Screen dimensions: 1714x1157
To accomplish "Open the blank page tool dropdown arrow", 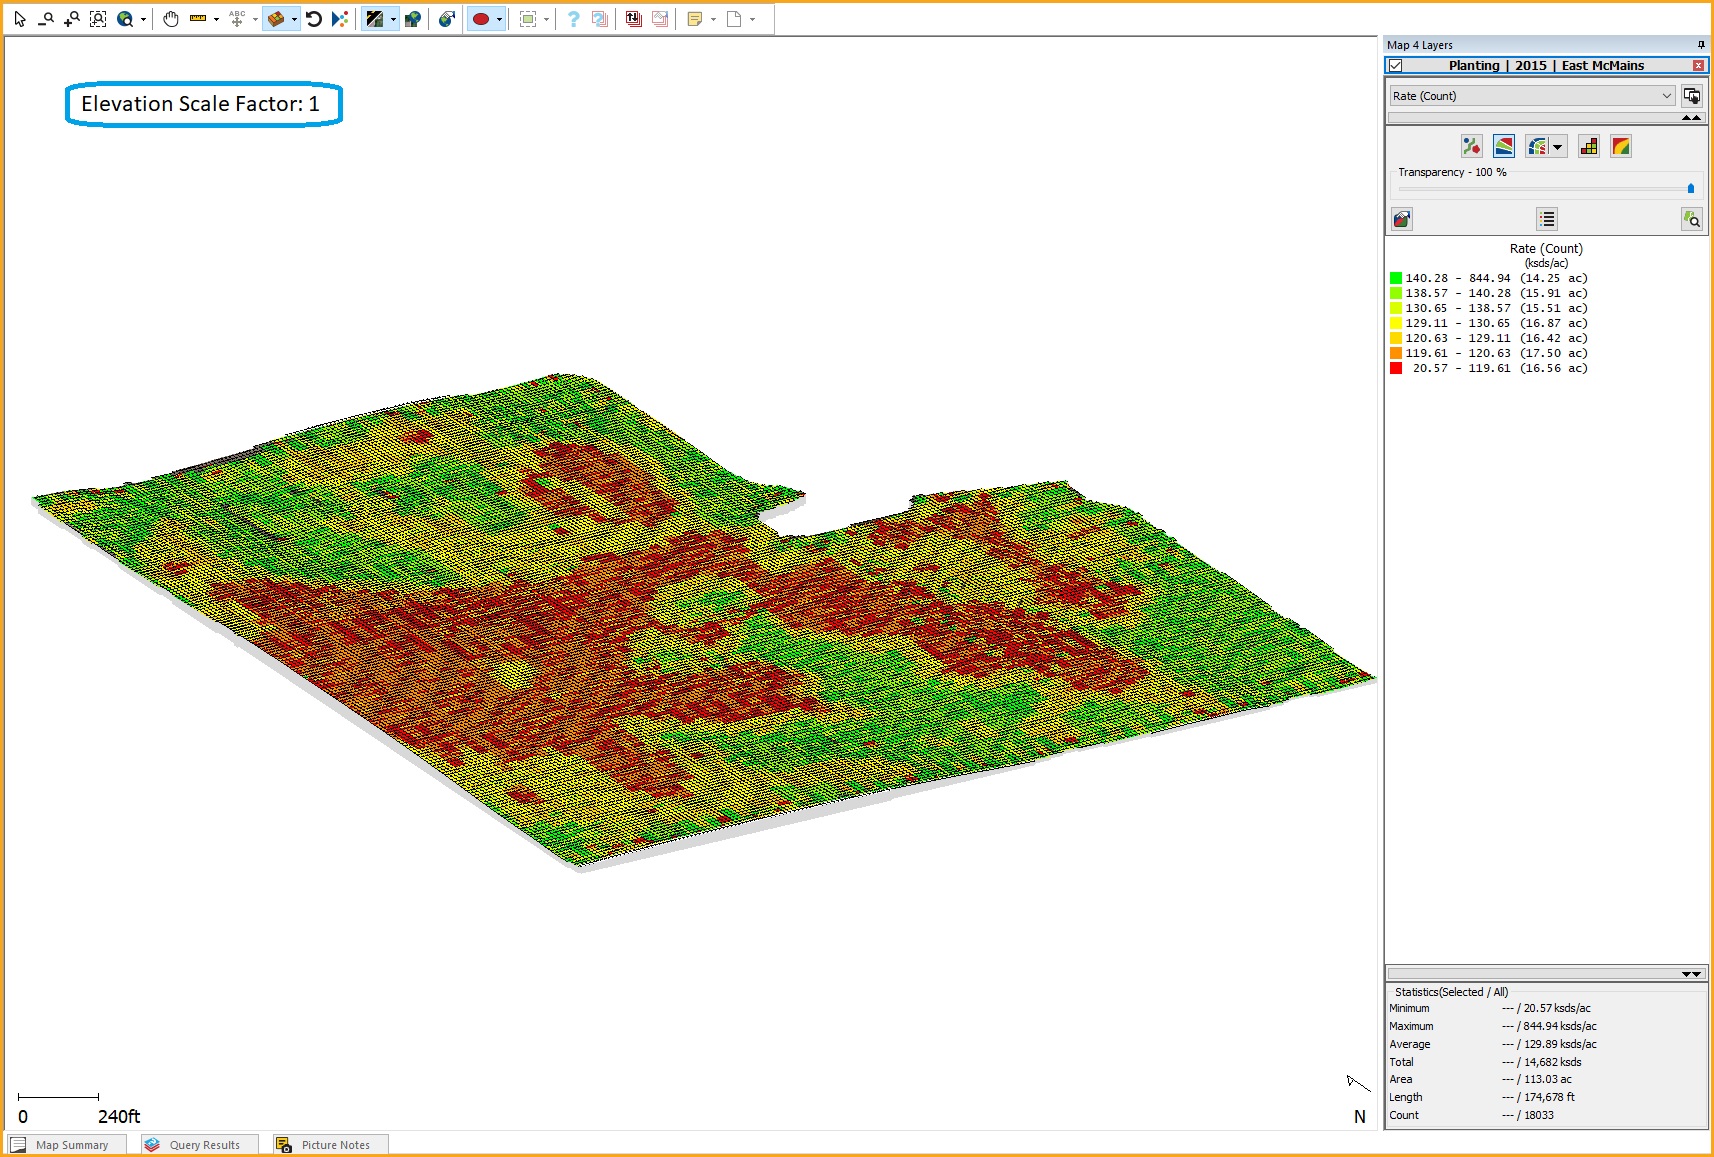I will pyautogui.click(x=752, y=19).
